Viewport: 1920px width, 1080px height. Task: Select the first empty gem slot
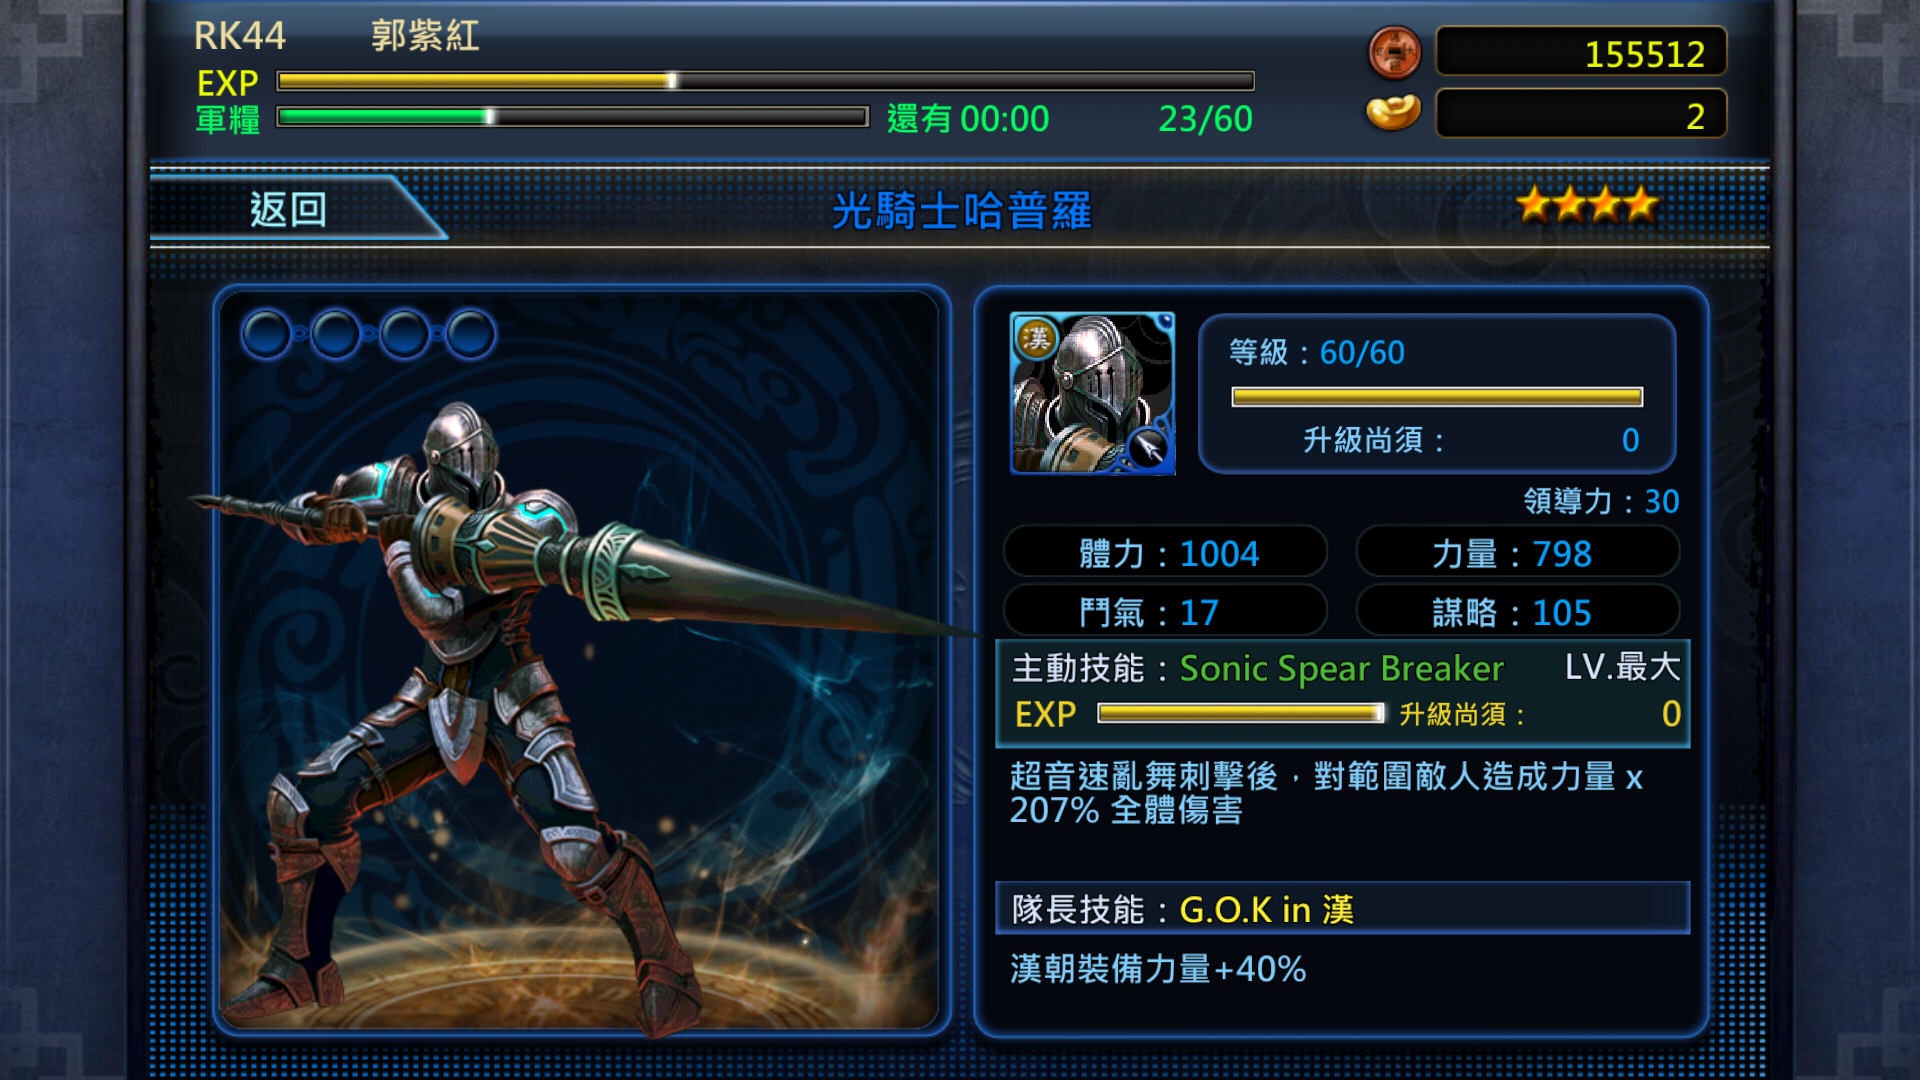[266, 334]
